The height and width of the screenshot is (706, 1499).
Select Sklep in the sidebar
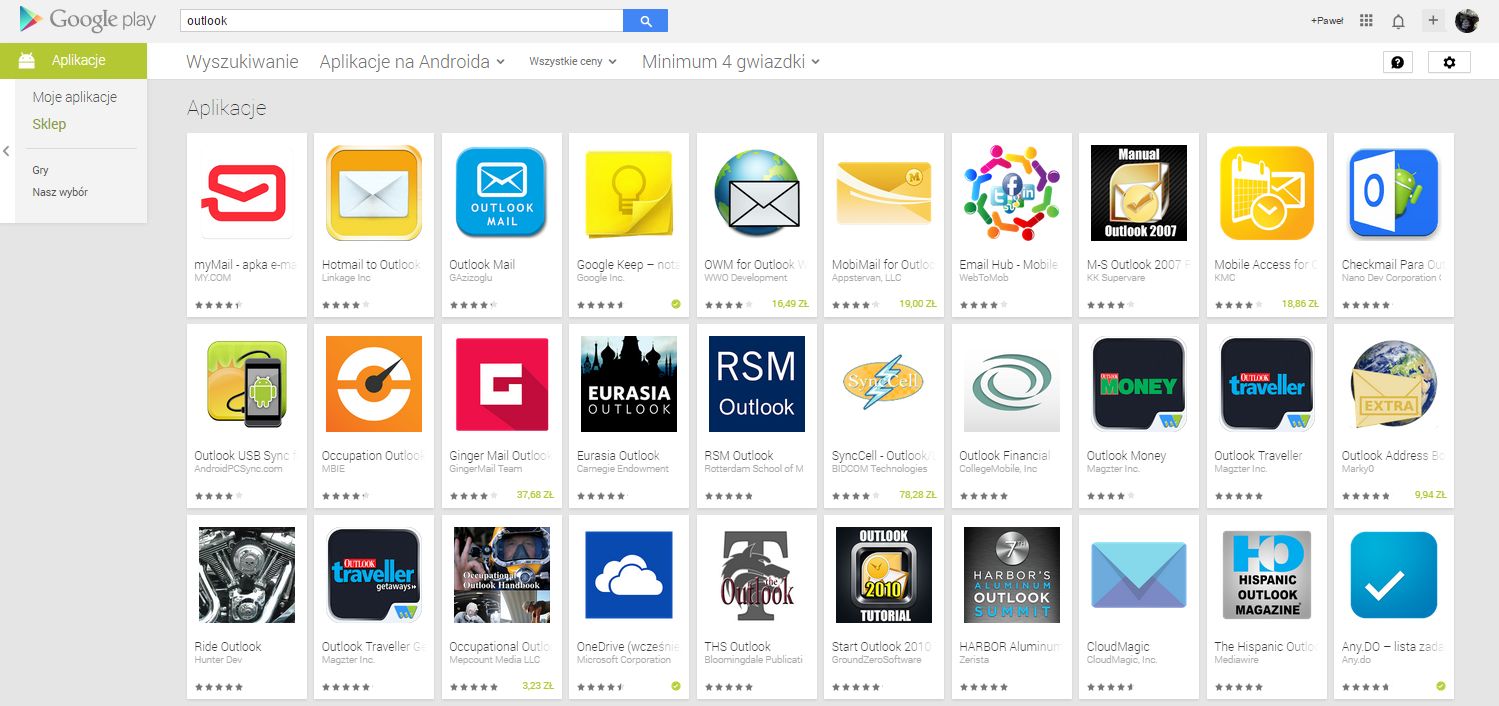(x=49, y=124)
